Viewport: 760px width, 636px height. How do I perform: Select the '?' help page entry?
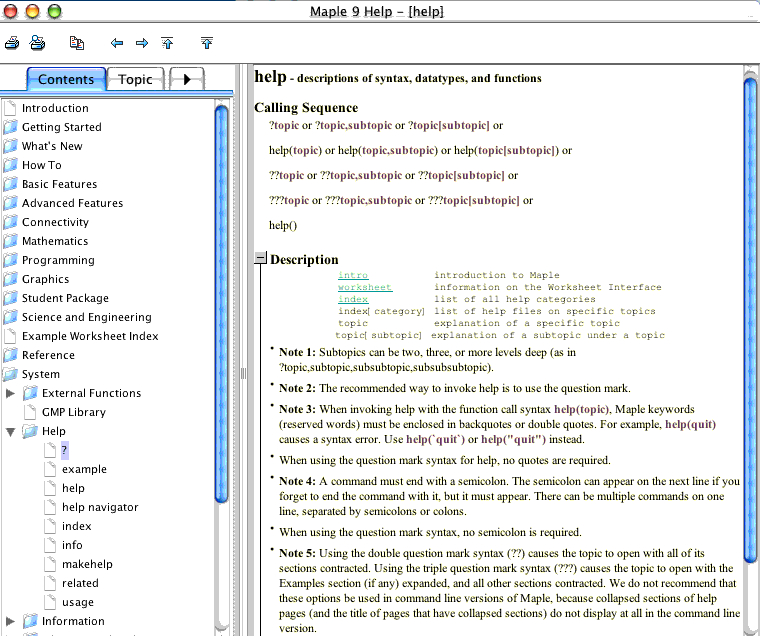(x=64, y=450)
